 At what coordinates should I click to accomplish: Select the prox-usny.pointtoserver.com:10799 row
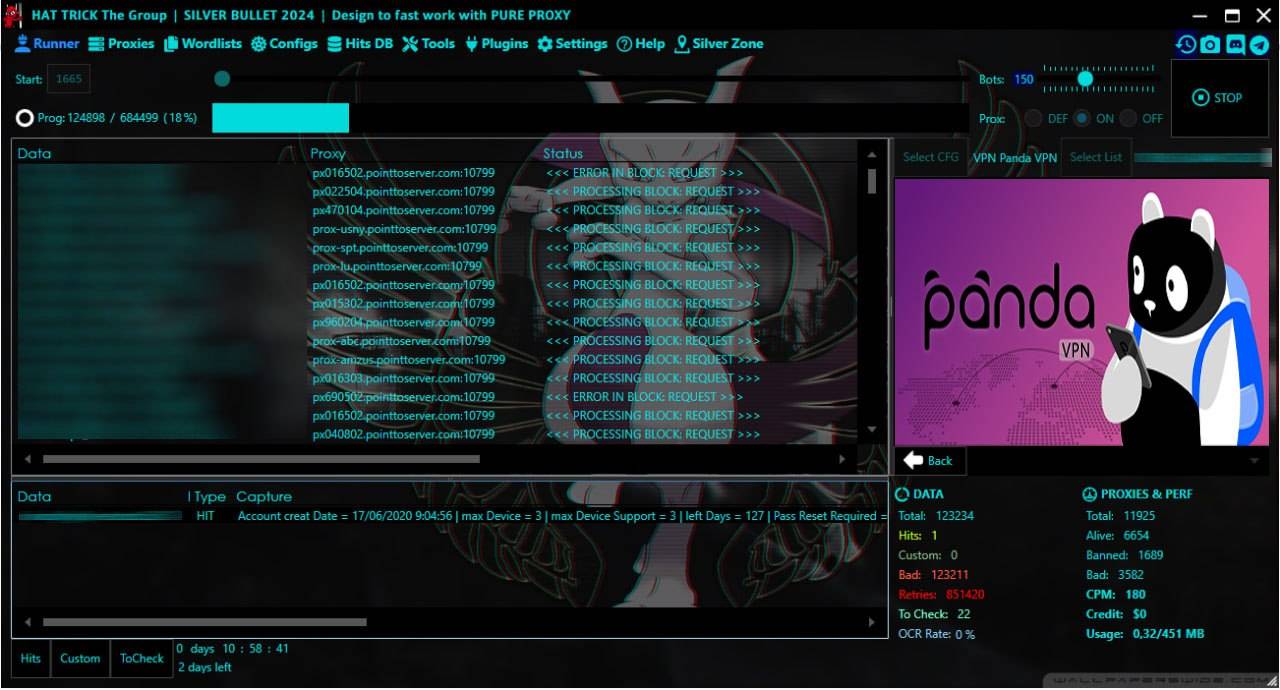438,229
